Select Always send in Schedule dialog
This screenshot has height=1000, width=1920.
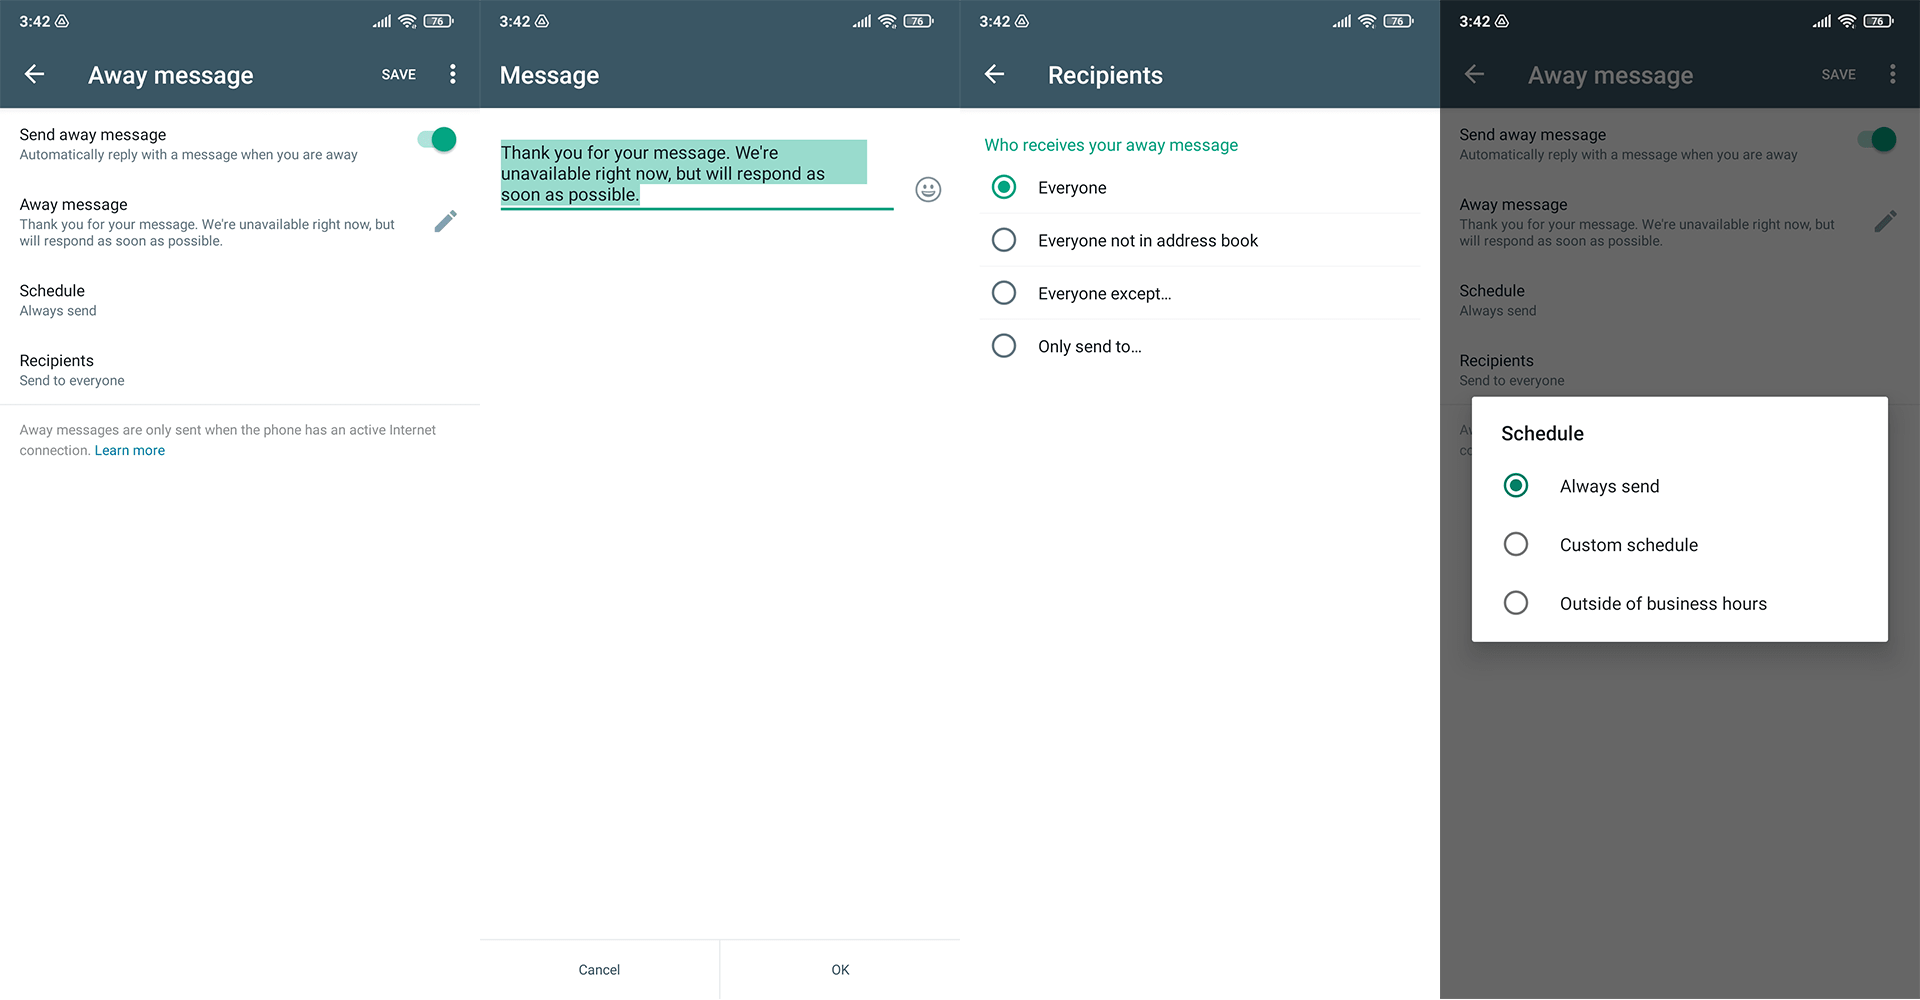[x=1680, y=486]
